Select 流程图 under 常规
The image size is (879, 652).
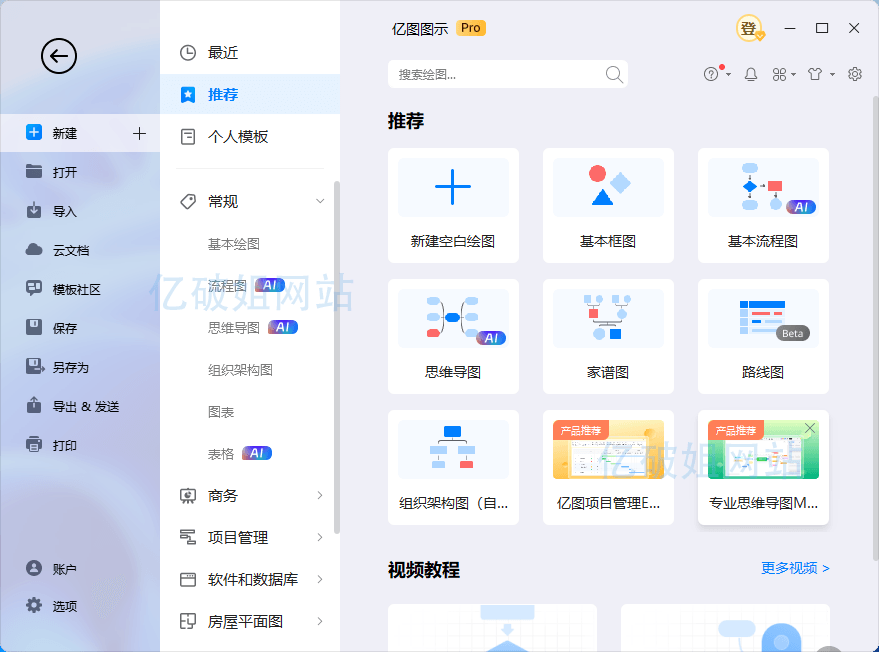(227, 285)
